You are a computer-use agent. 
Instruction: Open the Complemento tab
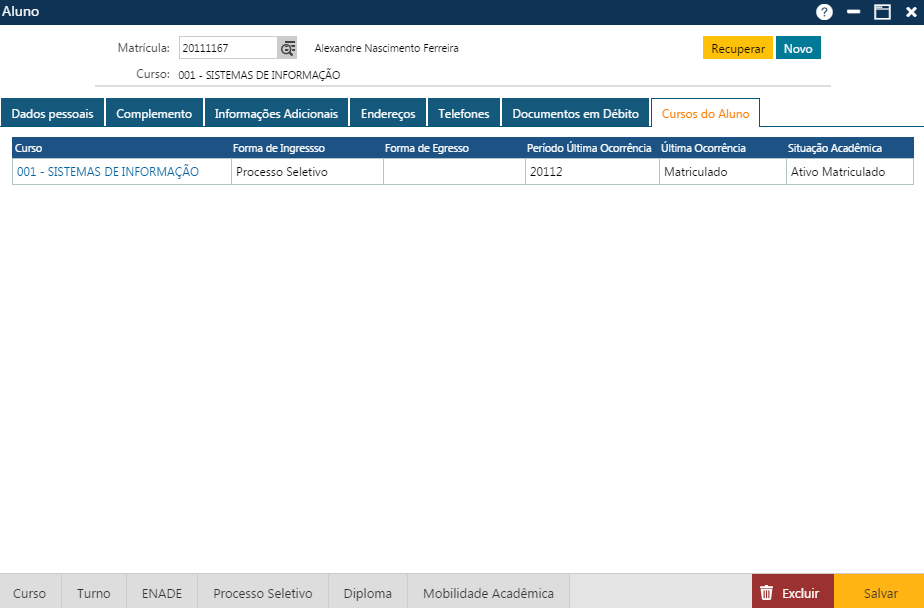pos(154,113)
